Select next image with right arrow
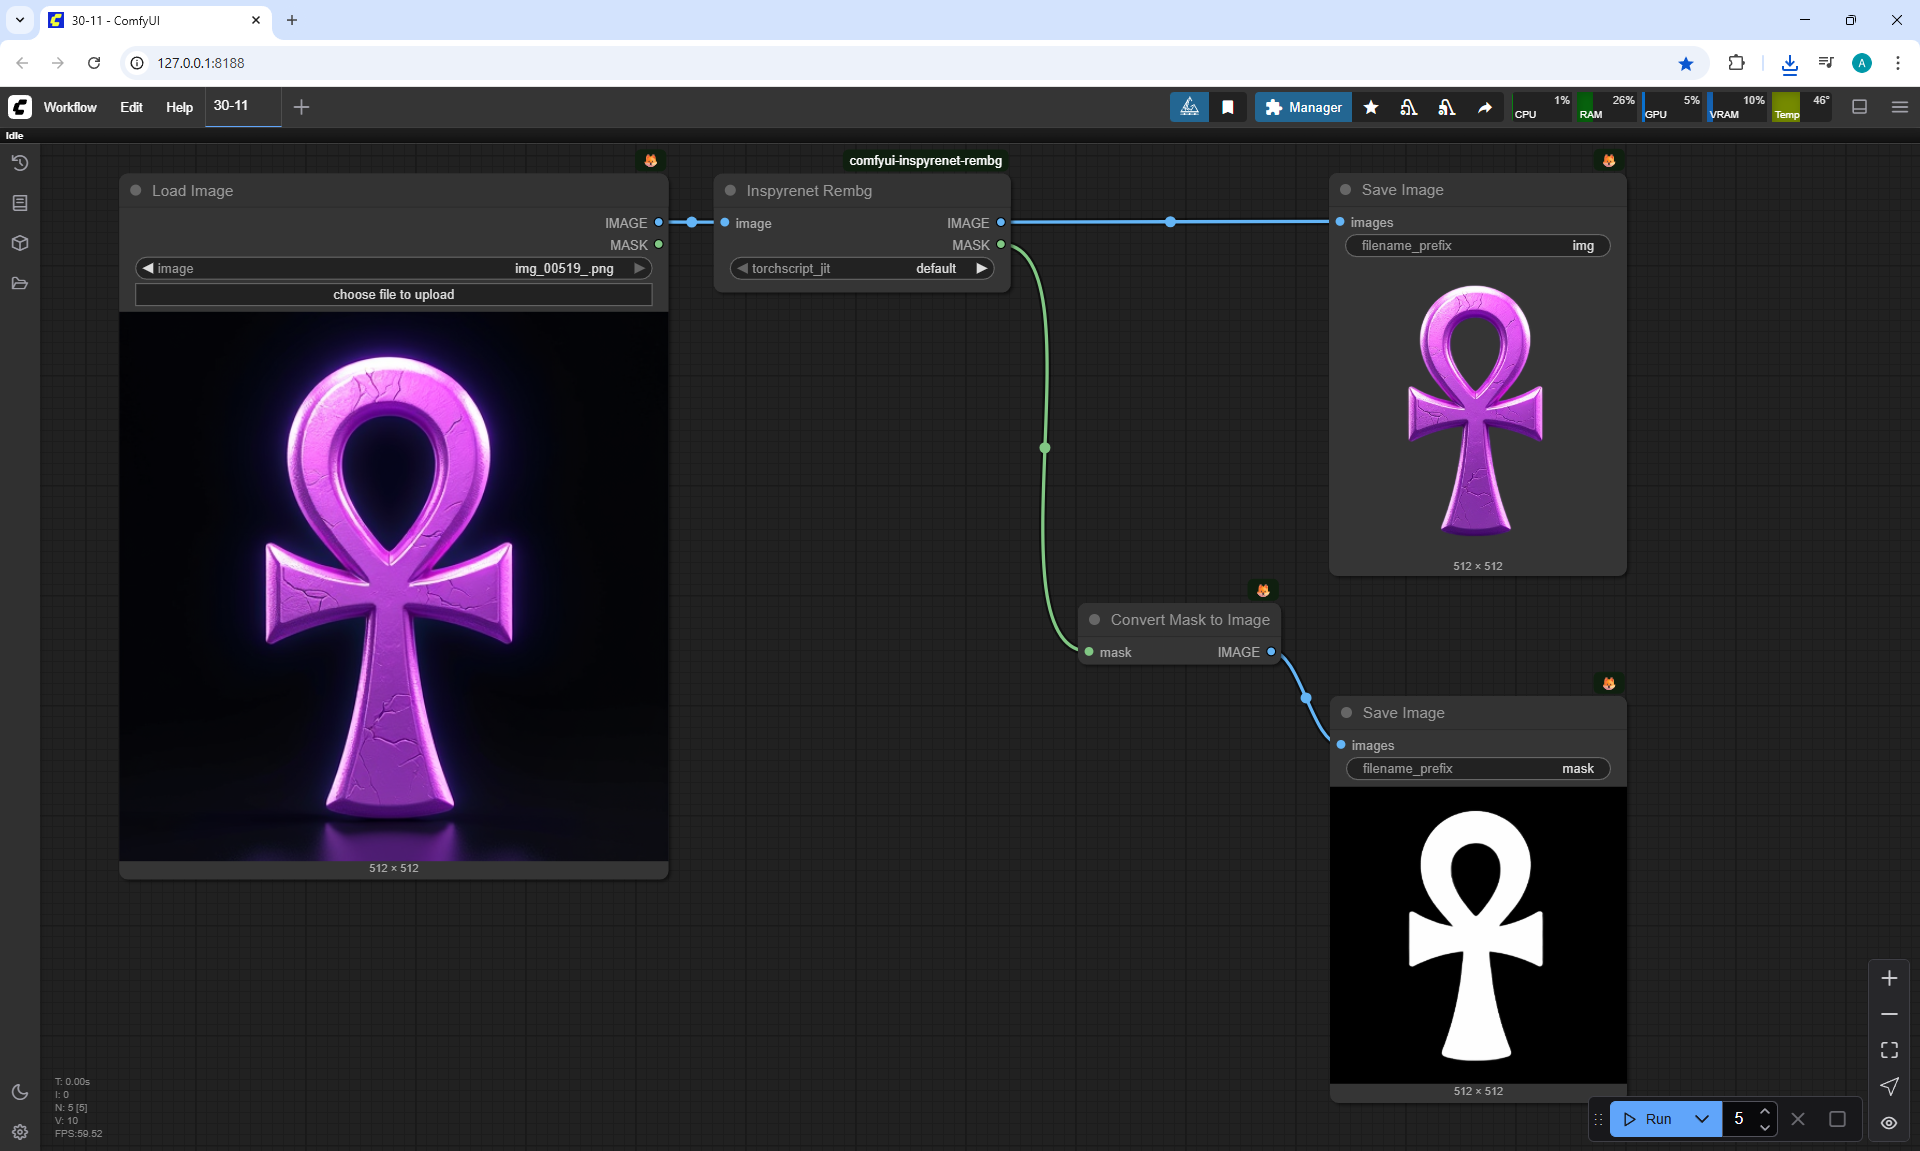 pyautogui.click(x=639, y=268)
